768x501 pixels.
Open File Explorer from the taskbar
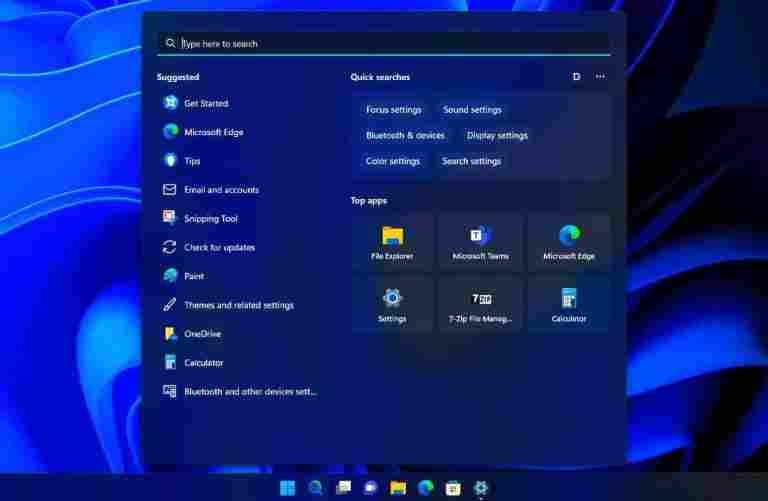pos(398,488)
